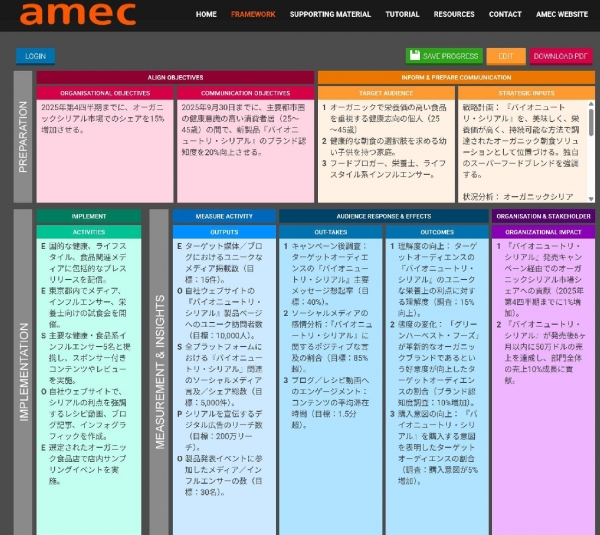Image resolution: width=600 pixels, height=535 pixels.
Task: Click the OUT-TAKES heading
Action: tap(331, 232)
